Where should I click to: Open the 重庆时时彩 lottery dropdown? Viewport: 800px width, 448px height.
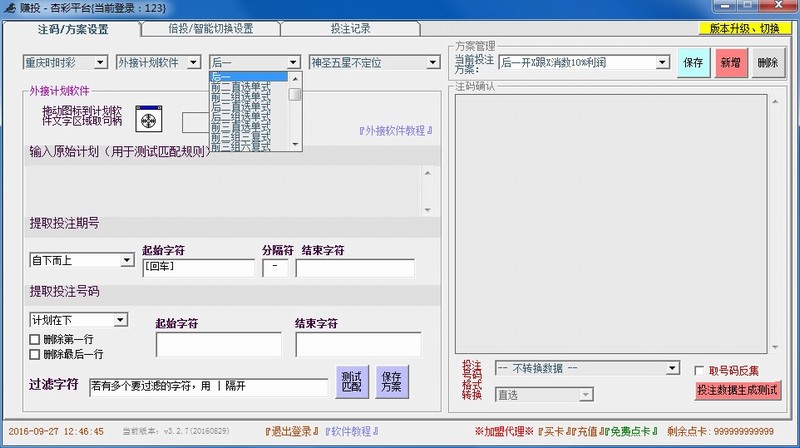[65, 62]
